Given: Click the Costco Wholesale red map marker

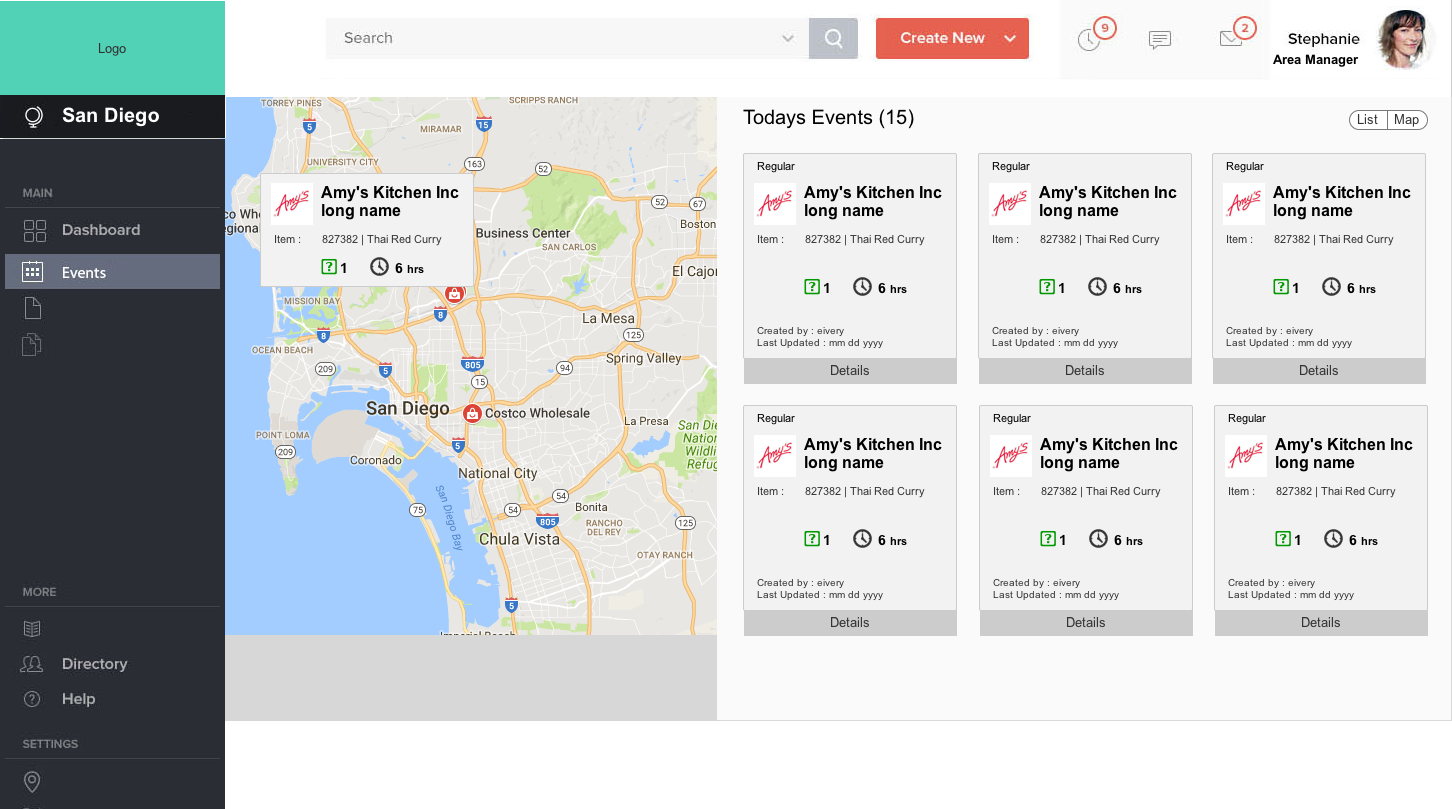Looking at the screenshot, I should [x=472, y=413].
